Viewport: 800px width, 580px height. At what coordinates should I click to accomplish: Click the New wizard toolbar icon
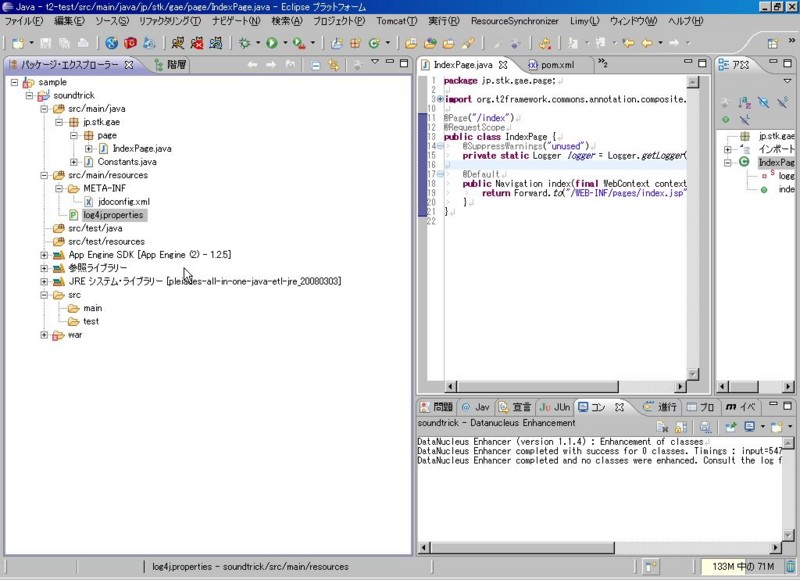(x=18, y=43)
